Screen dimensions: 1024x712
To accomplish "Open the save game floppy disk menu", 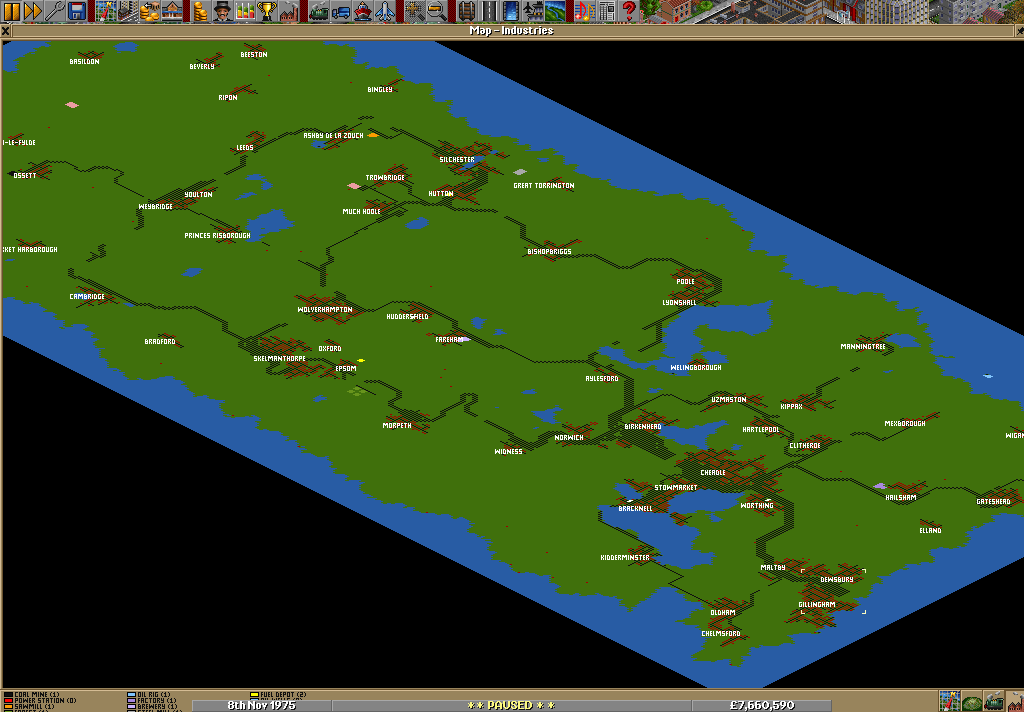I will 78,11.
